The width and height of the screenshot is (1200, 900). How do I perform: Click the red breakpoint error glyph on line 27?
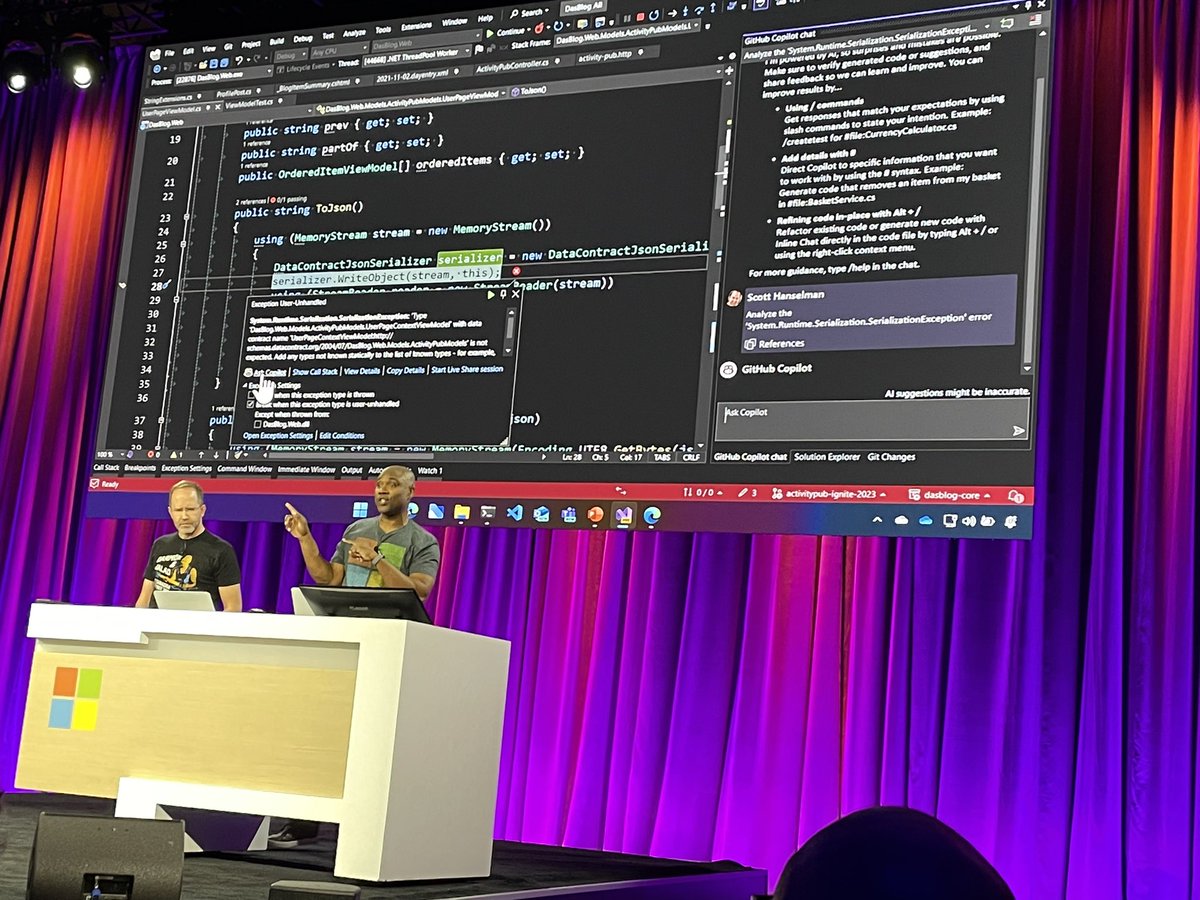(516, 270)
